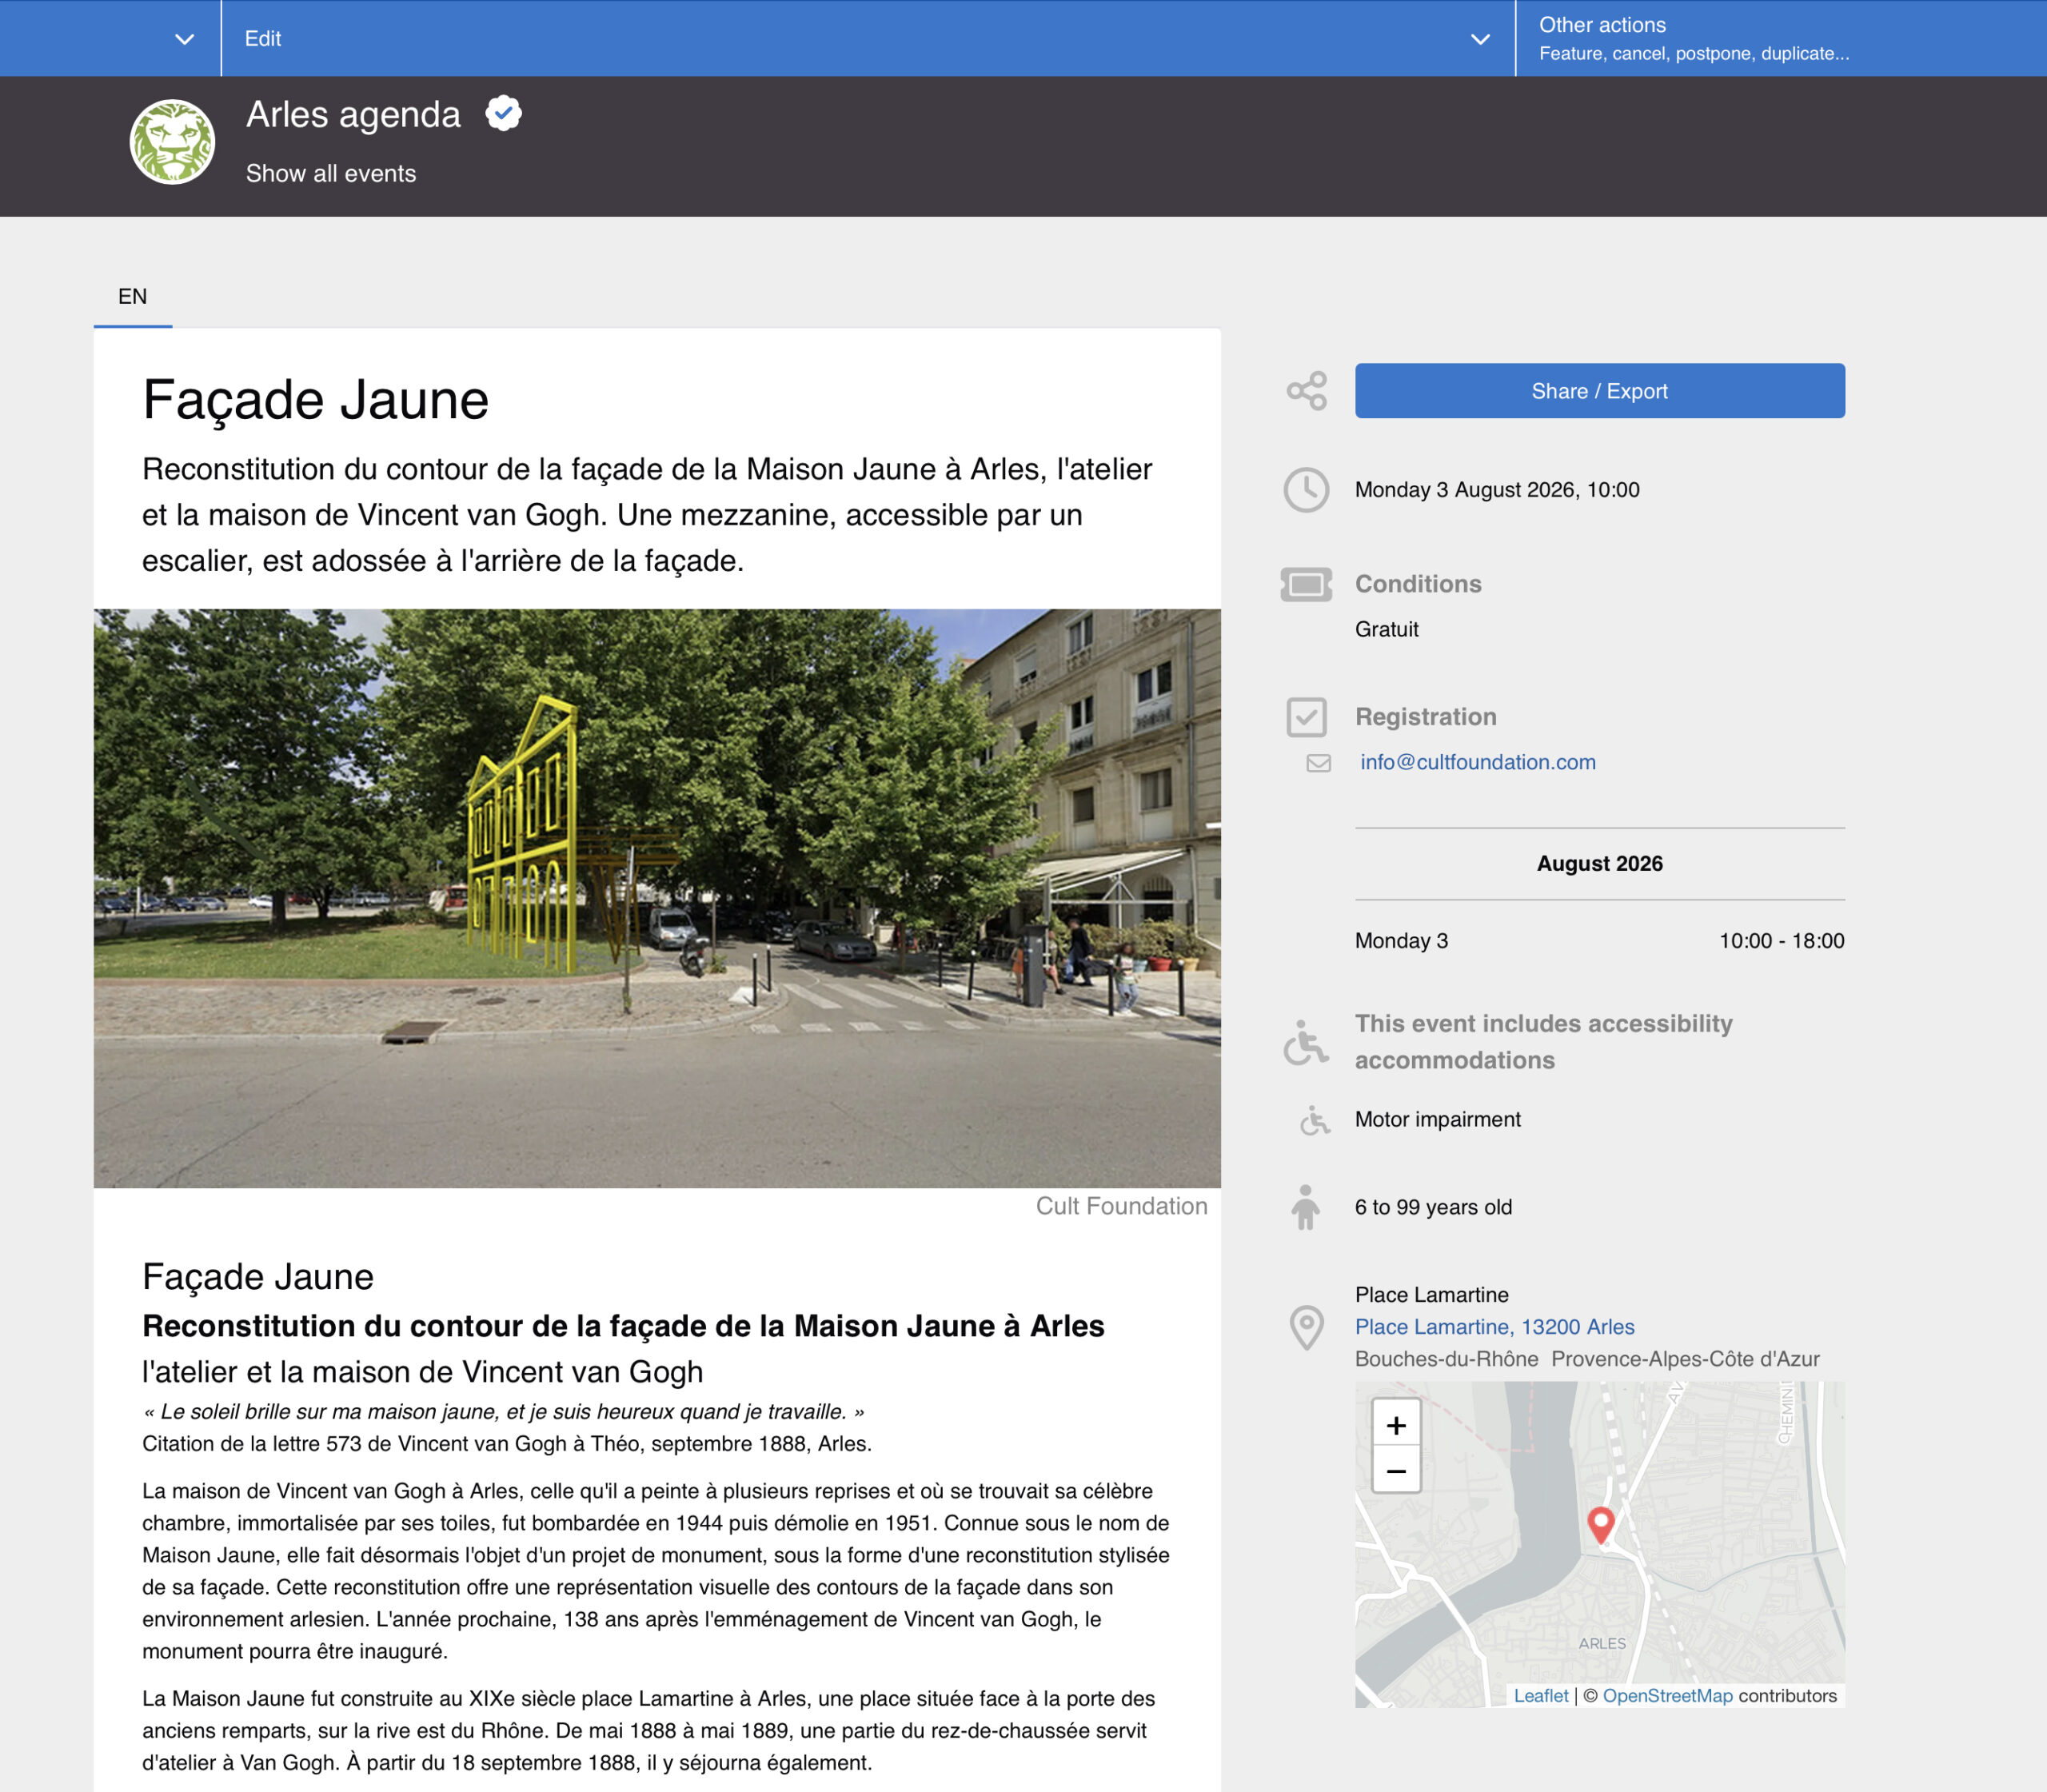This screenshot has height=1792, width=2047.
Task: Zoom in on the map
Action: (1396, 1424)
